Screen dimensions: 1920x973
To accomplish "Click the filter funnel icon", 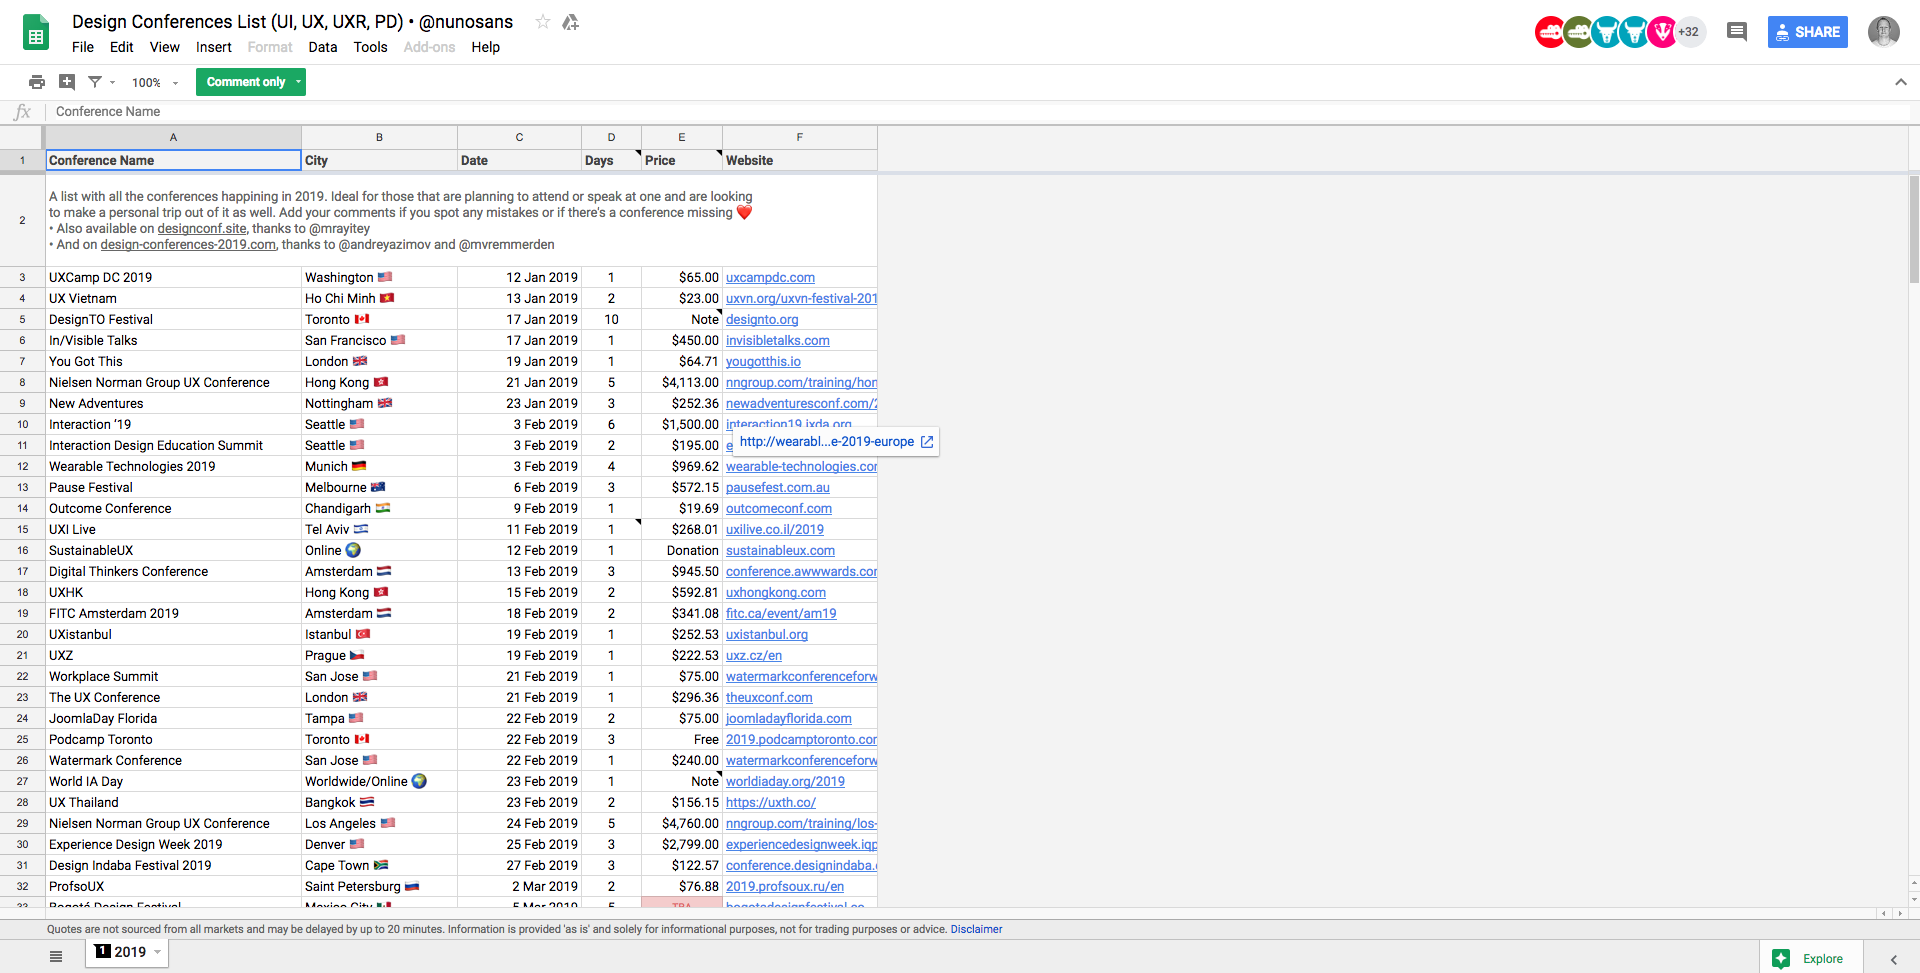I will pyautogui.click(x=95, y=82).
